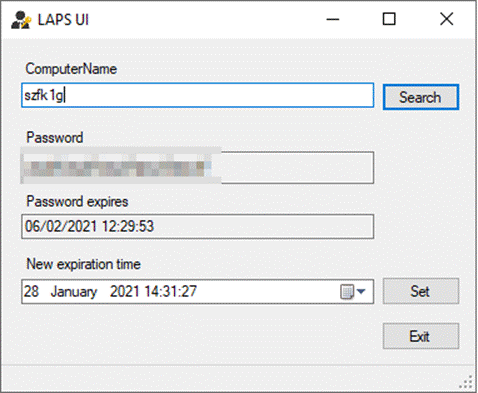Maximize the LAPS UI window

coord(389,19)
